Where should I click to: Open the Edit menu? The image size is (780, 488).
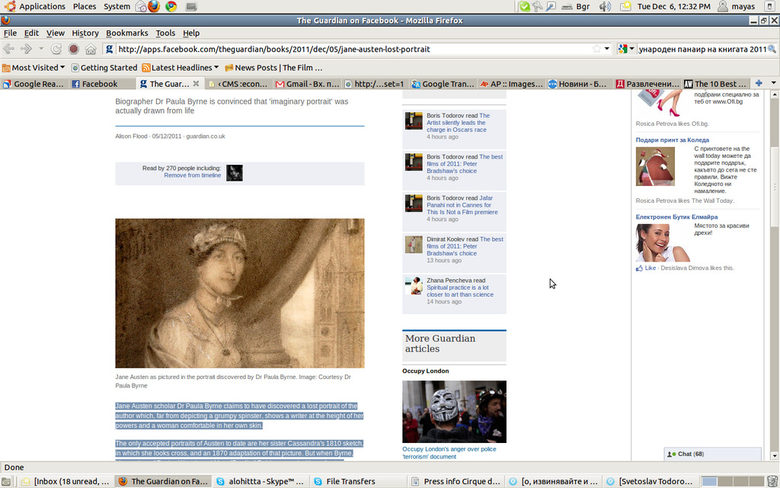[x=31, y=33]
